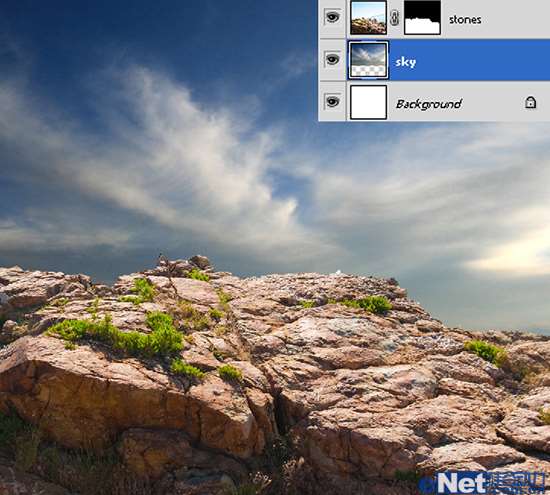
Task: Hide the Background layer eye icon
Action: [333, 102]
